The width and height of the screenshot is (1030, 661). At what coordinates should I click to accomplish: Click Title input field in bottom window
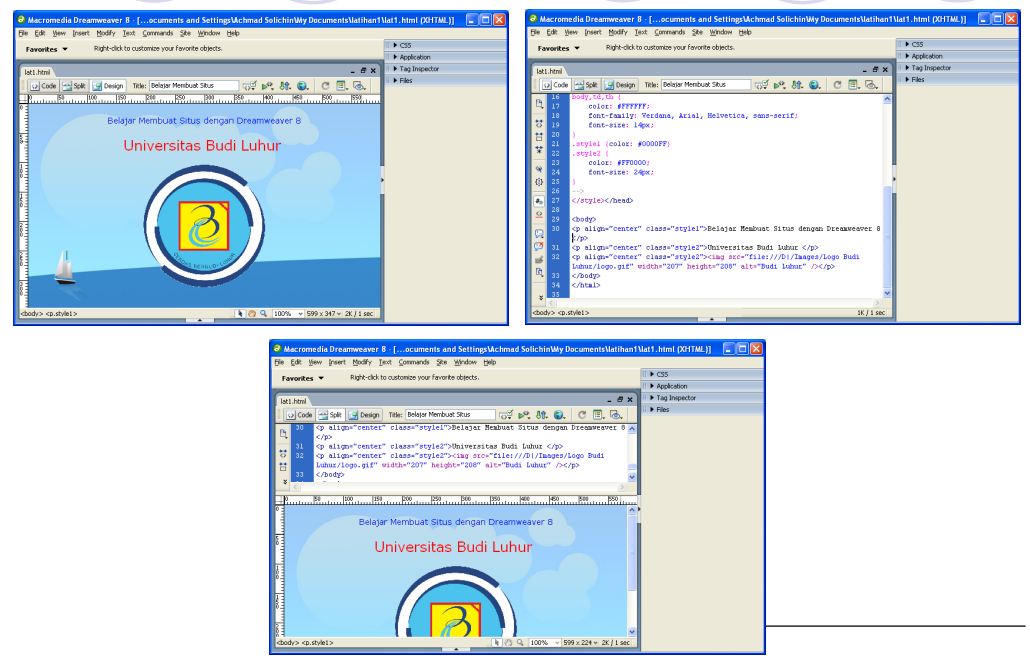(450, 414)
